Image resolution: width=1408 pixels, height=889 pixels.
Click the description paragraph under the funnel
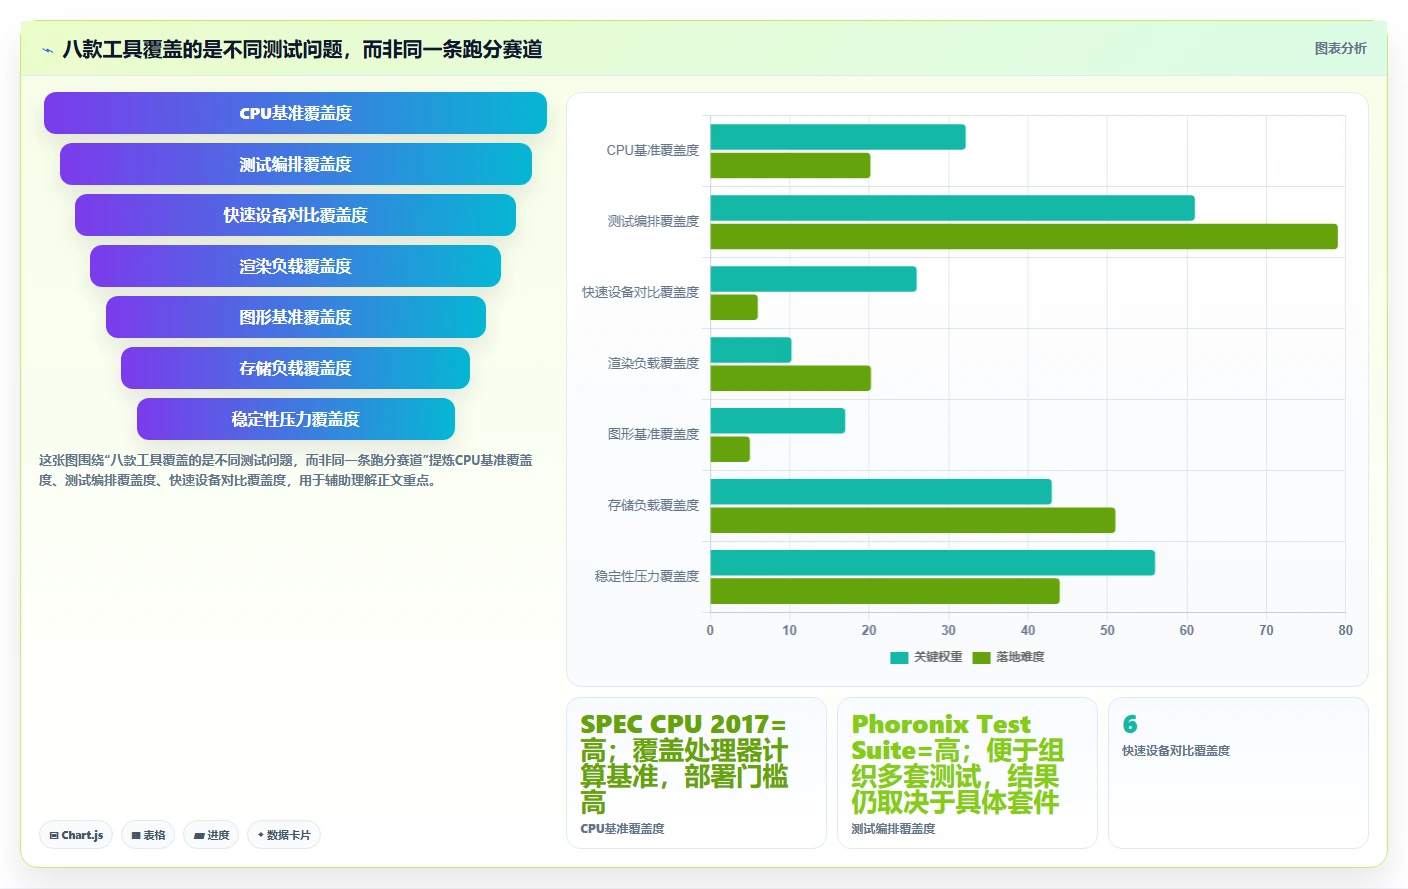click(286, 470)
